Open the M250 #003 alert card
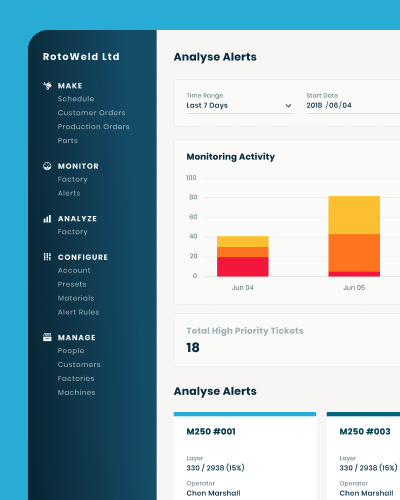400x500 pixels. pyautogui.click(x=363, y=456)
